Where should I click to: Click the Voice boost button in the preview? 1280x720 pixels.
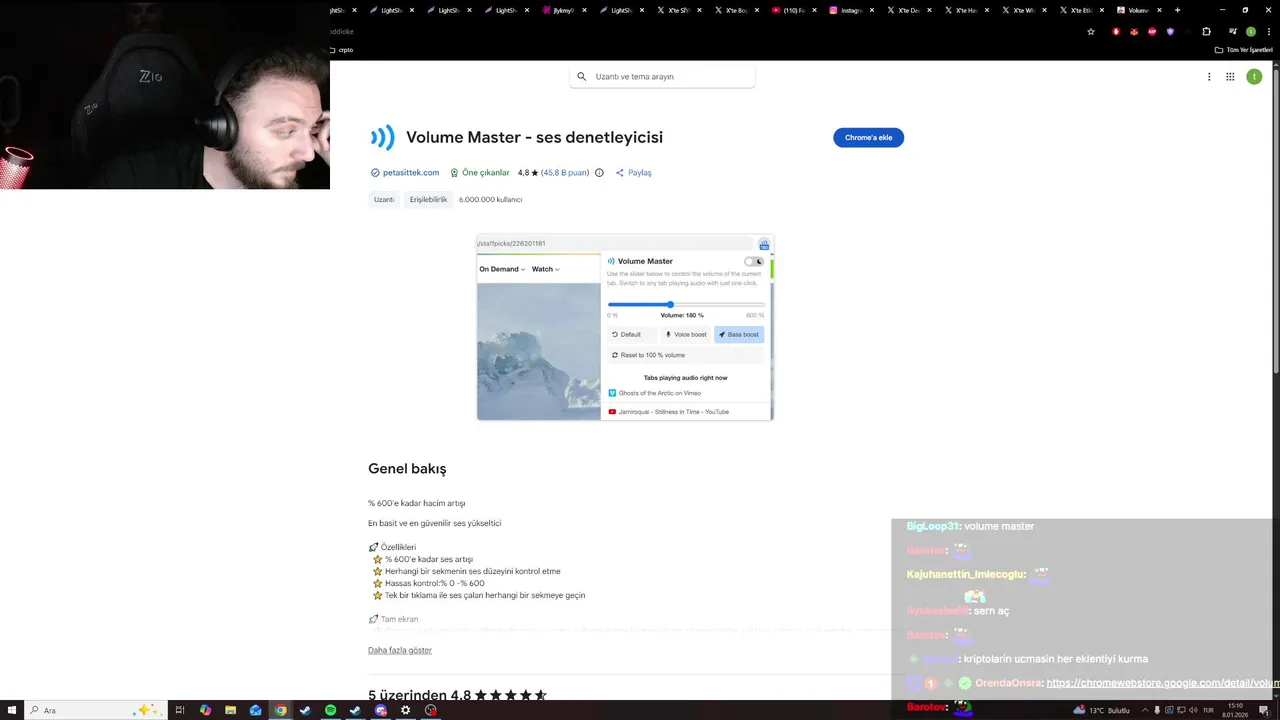click(x=685, y=334)
